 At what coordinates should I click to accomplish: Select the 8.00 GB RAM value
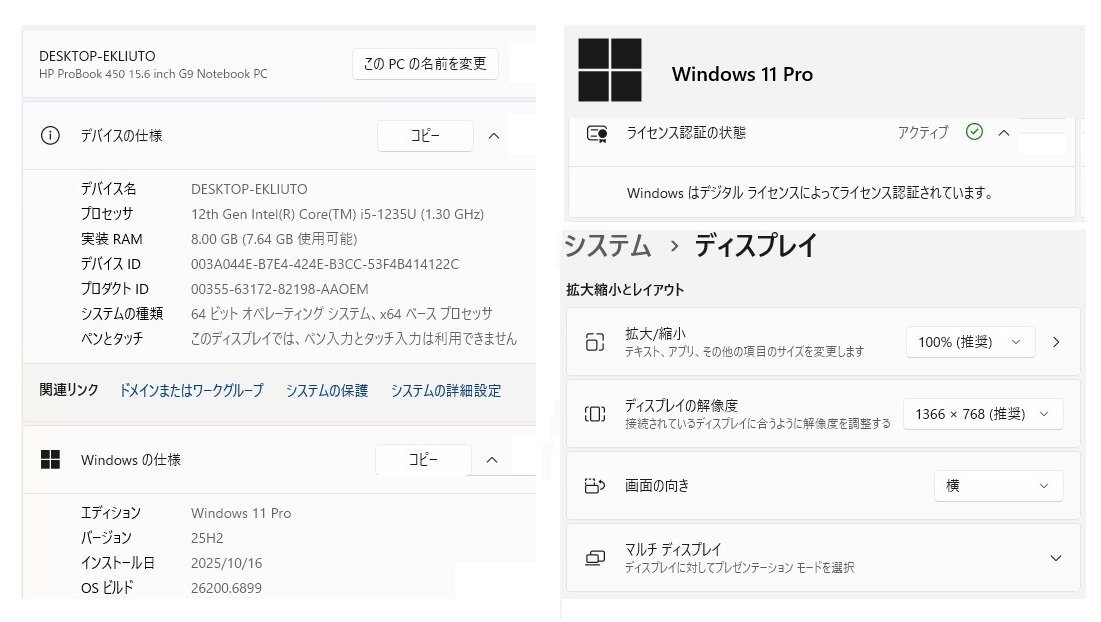(274, 239)
